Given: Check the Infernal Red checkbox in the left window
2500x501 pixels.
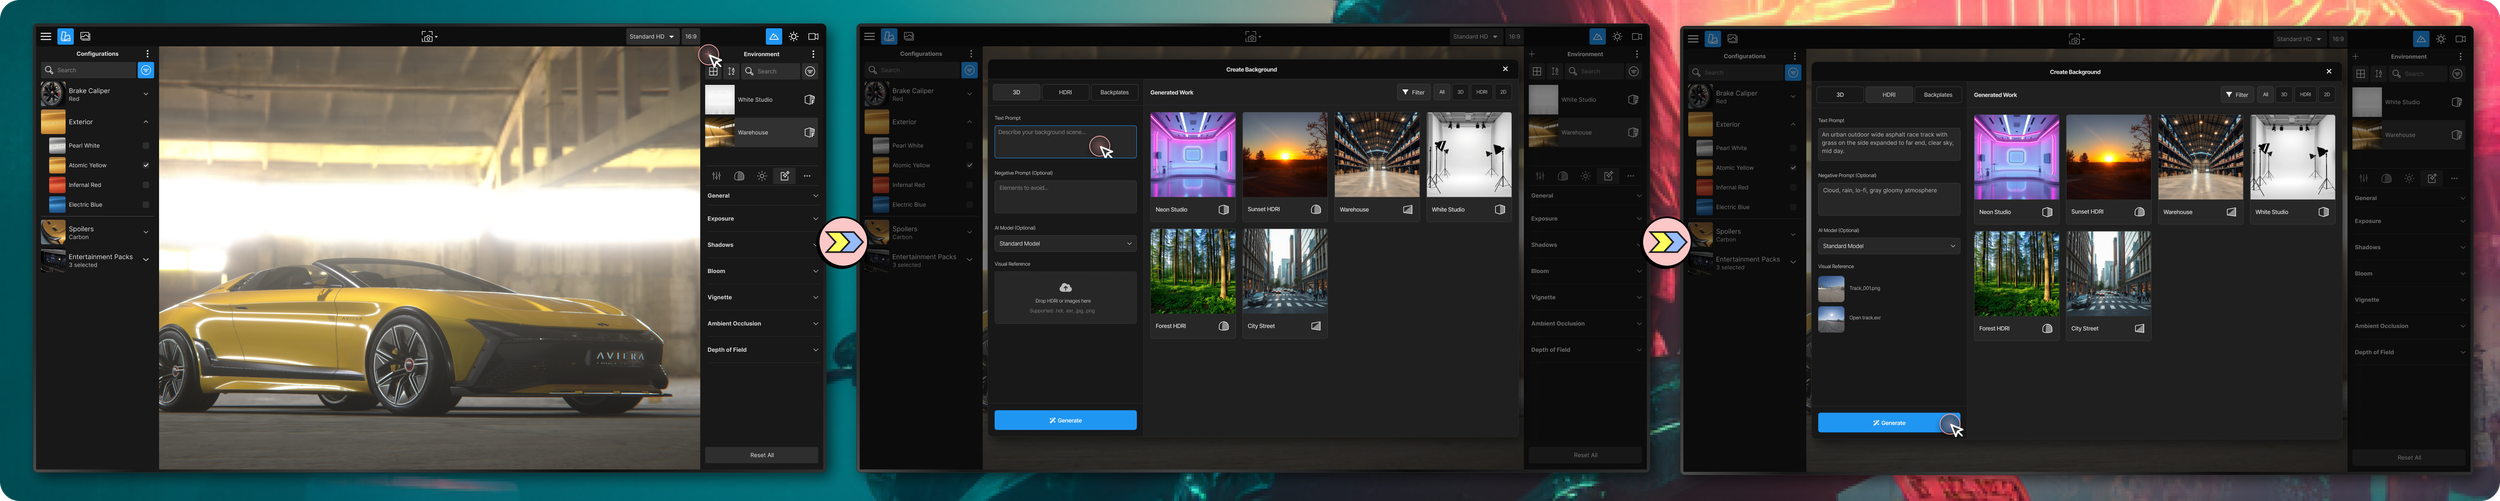Looking at the screenshot, I should (146, 185).
